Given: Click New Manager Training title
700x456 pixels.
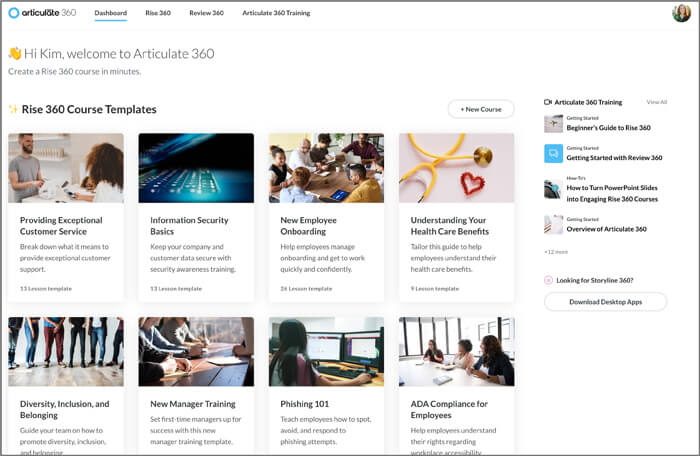Looking at the screenshot, I should [x=193, y=404].
